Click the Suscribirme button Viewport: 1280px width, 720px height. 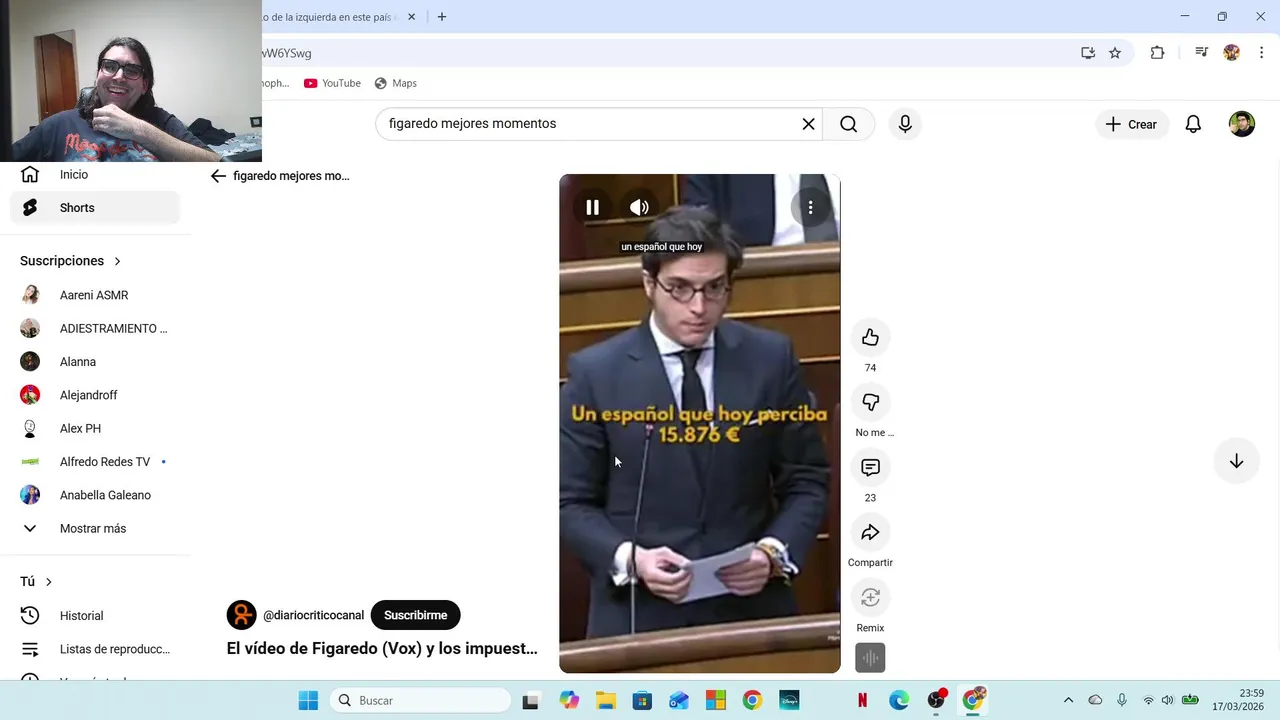pyautogui.click(x=415, y=615)
